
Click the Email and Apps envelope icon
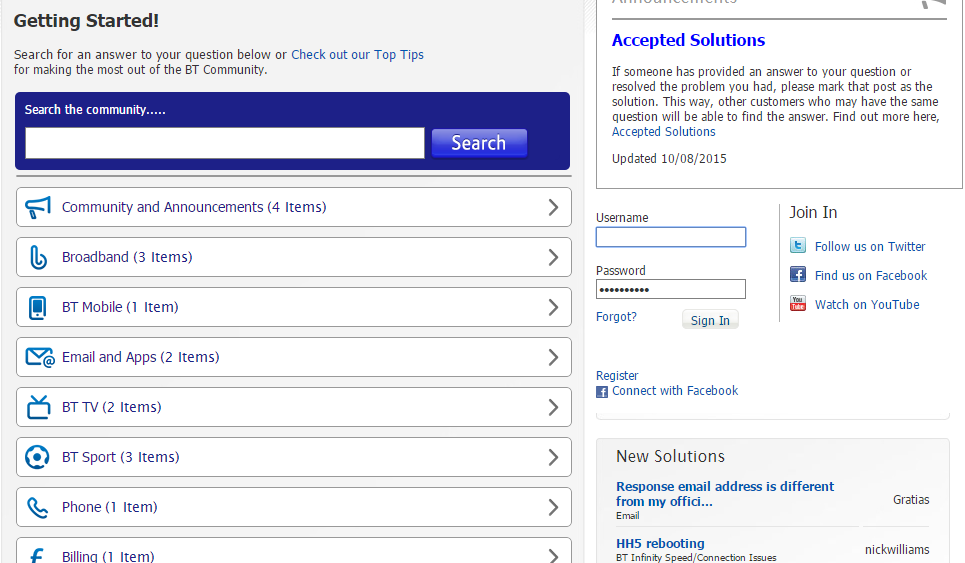tap(40, 357)
